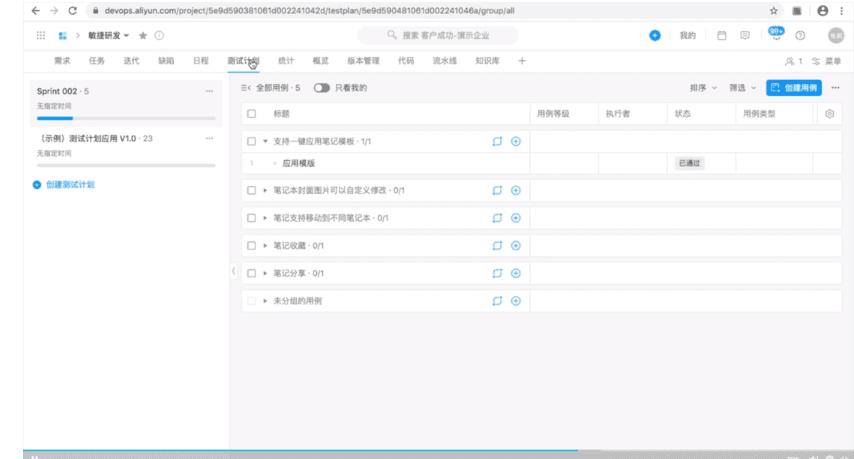Open the more options dots beside 创建用例
854x459 pixels.
pos(835,88)
